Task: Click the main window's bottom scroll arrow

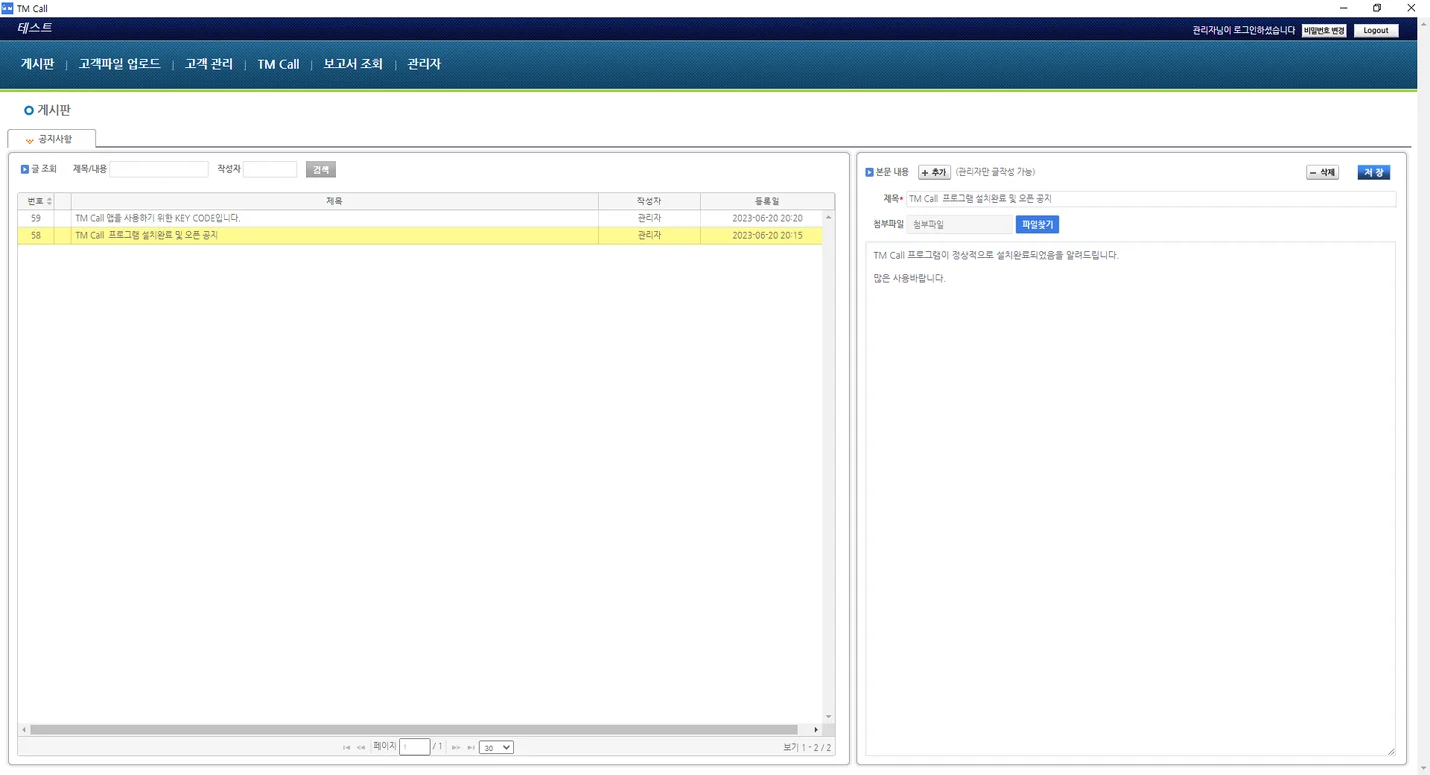Action: [x=1423, y=769]
